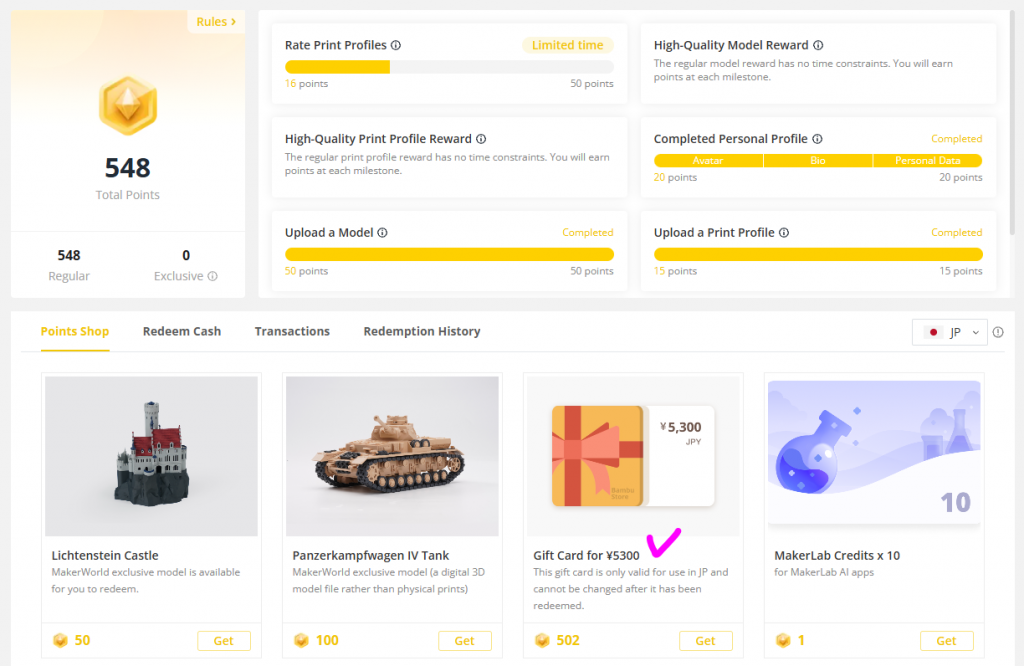The image size is (1024, 666).
Task: Click info icon beside High-Quality Print Profile Reward
Action: pyautogui.click(x=481, y=140)
